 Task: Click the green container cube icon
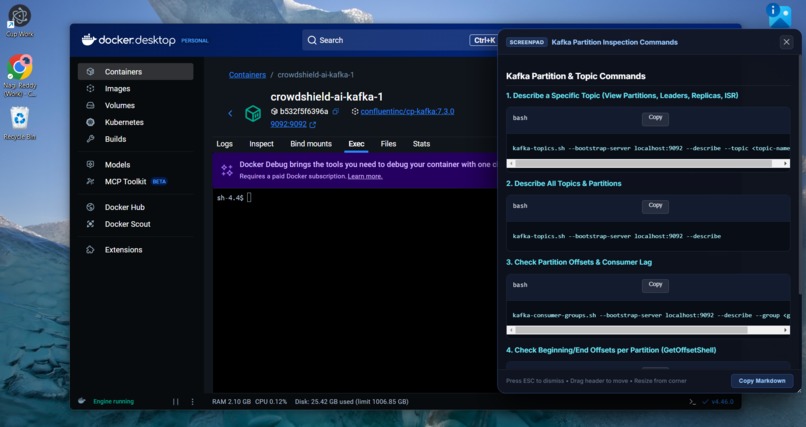[x=252, y=114]
